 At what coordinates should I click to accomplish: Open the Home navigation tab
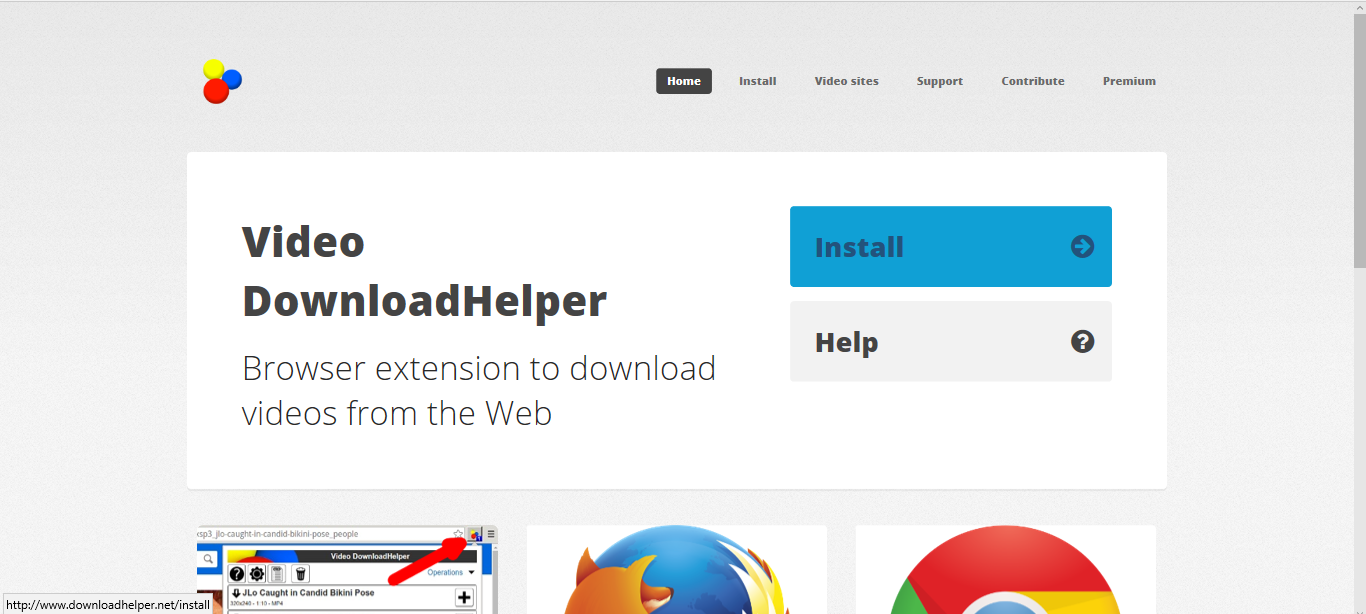pyautogui.click(x=684, y=81)
